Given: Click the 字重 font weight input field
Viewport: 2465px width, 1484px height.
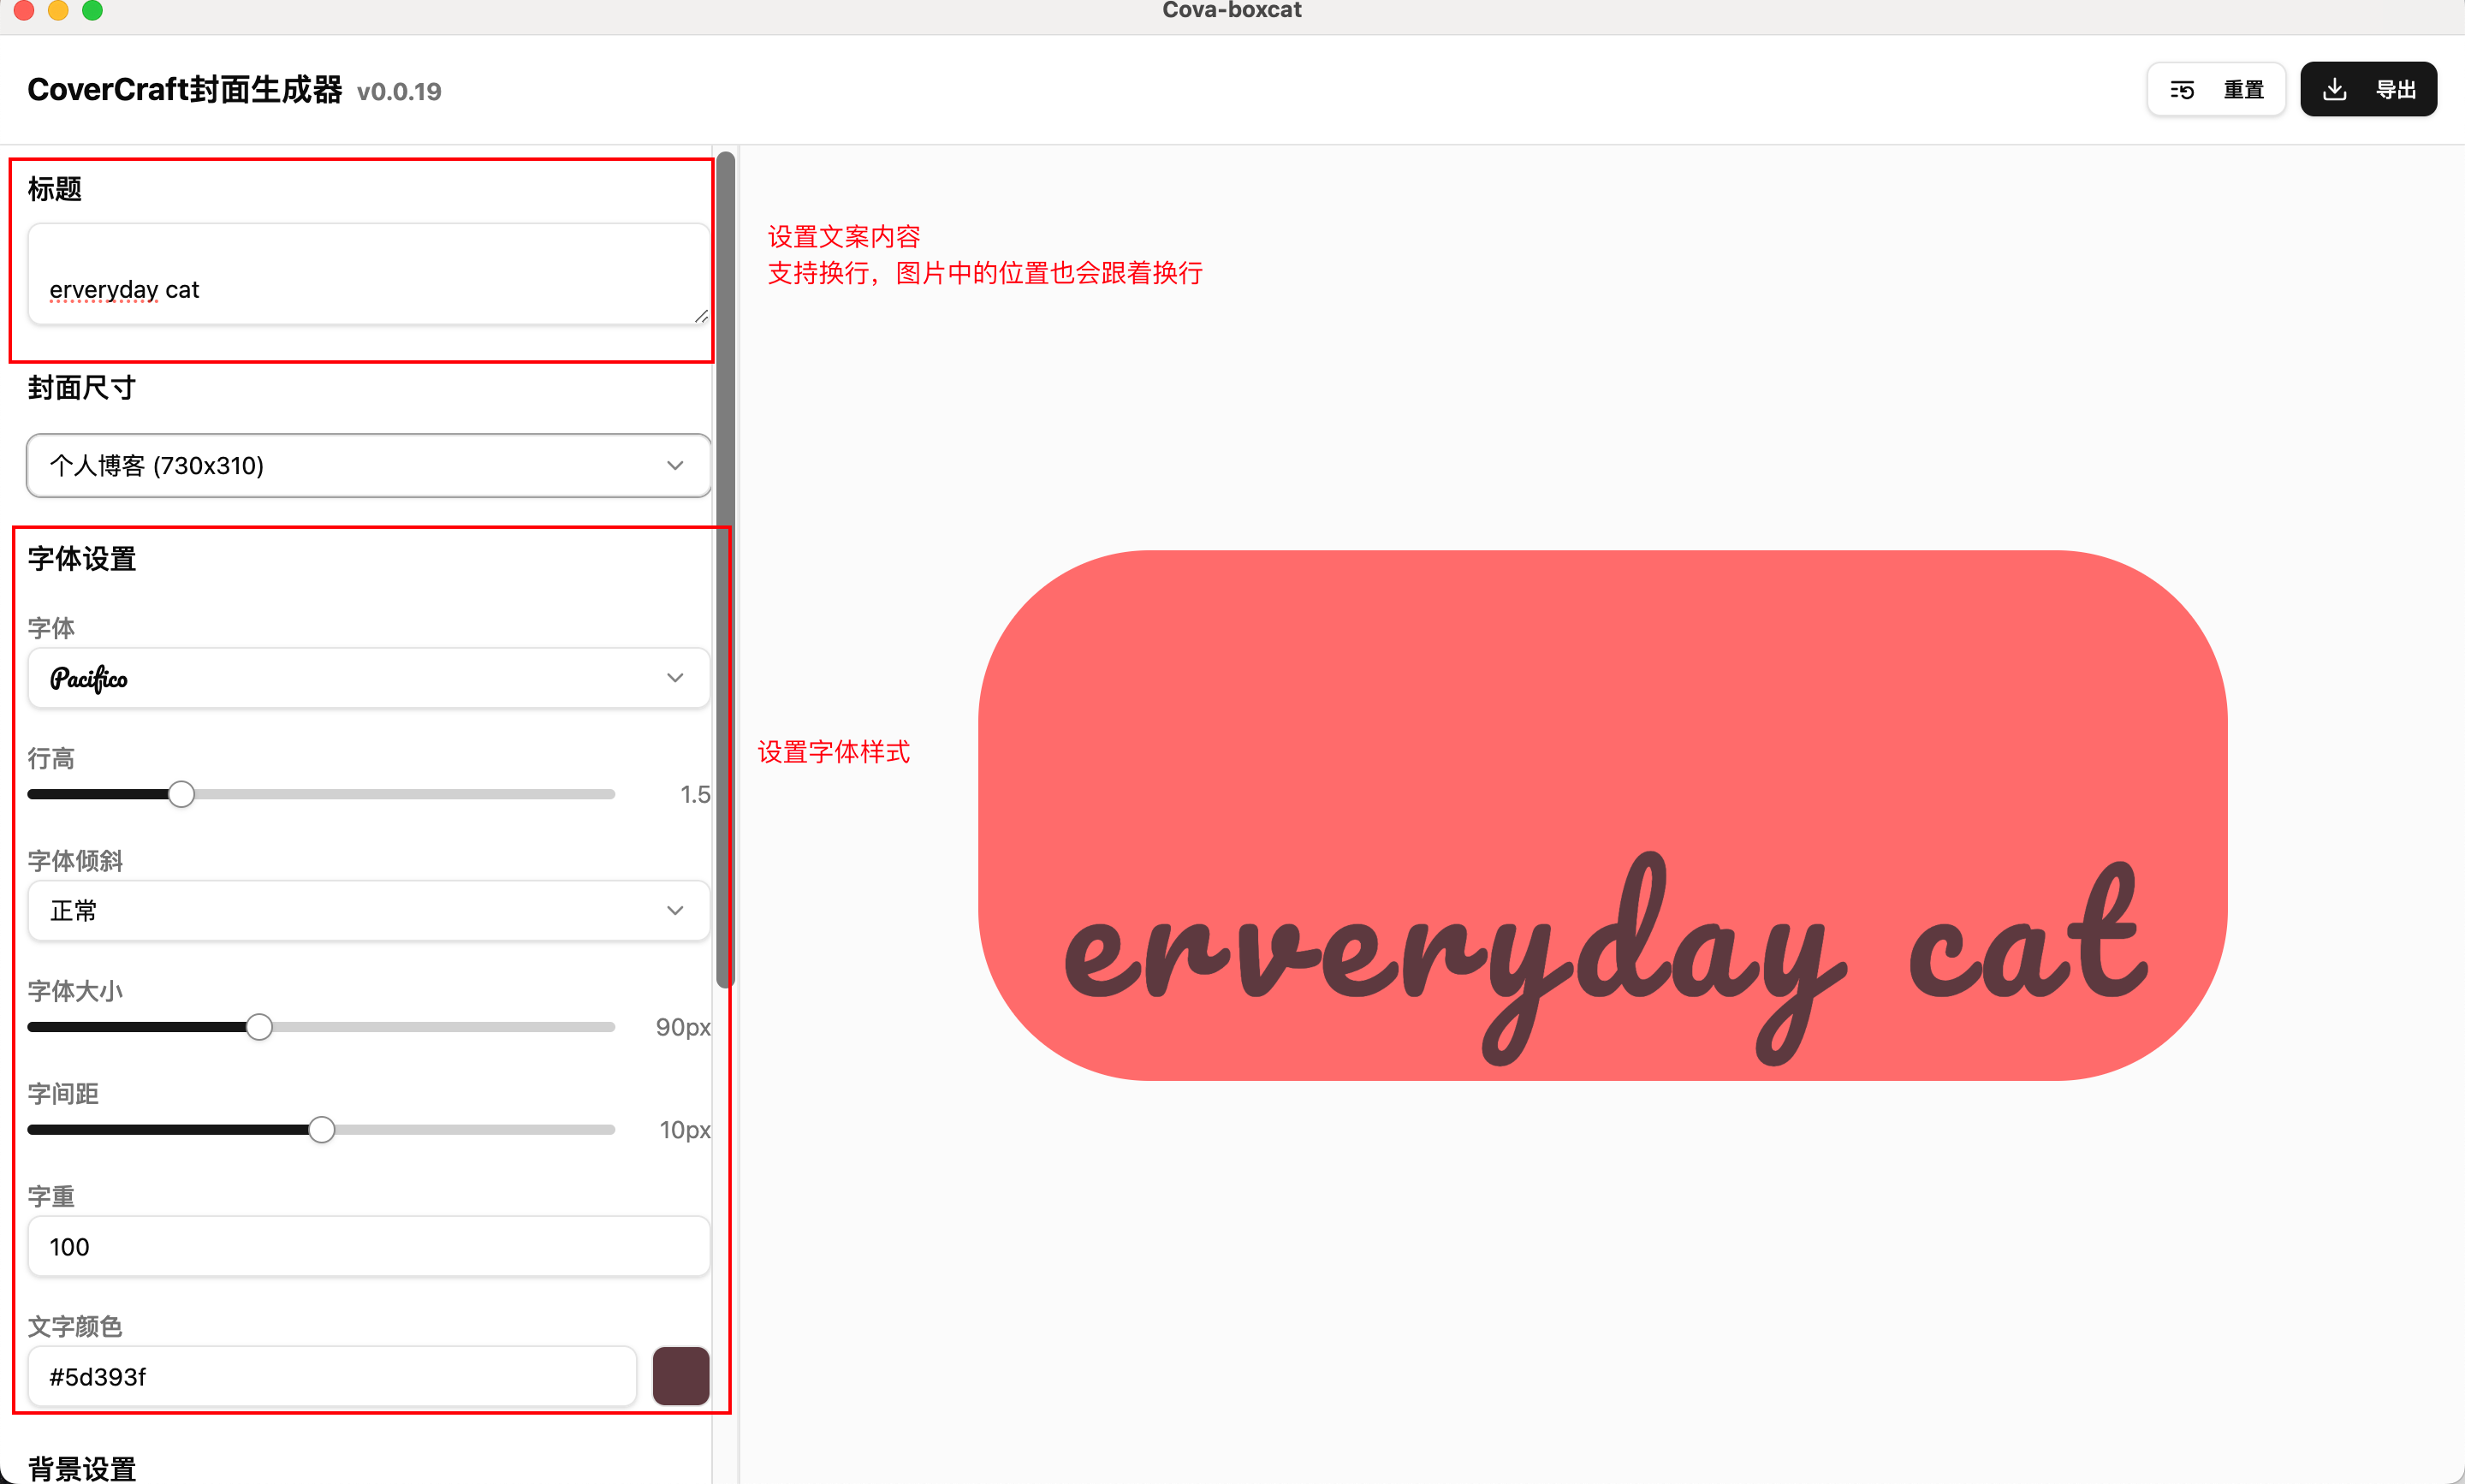Looking at the screenshot, I should pyautogui.click(x=368, y=1247).
